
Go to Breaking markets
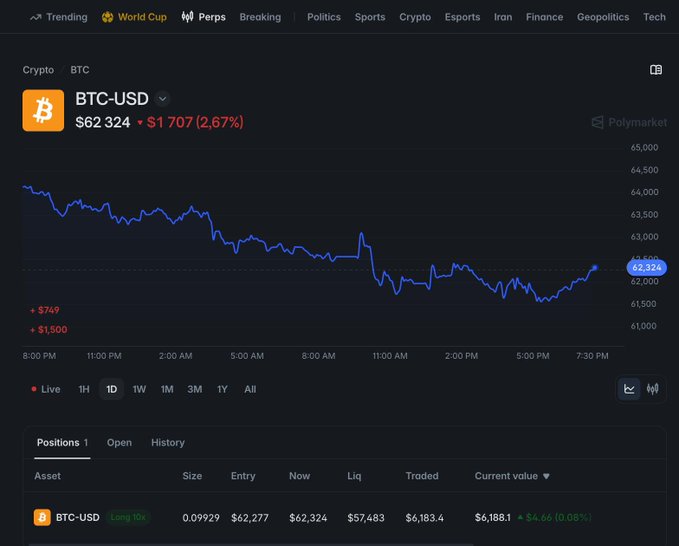tap(260, 17)
